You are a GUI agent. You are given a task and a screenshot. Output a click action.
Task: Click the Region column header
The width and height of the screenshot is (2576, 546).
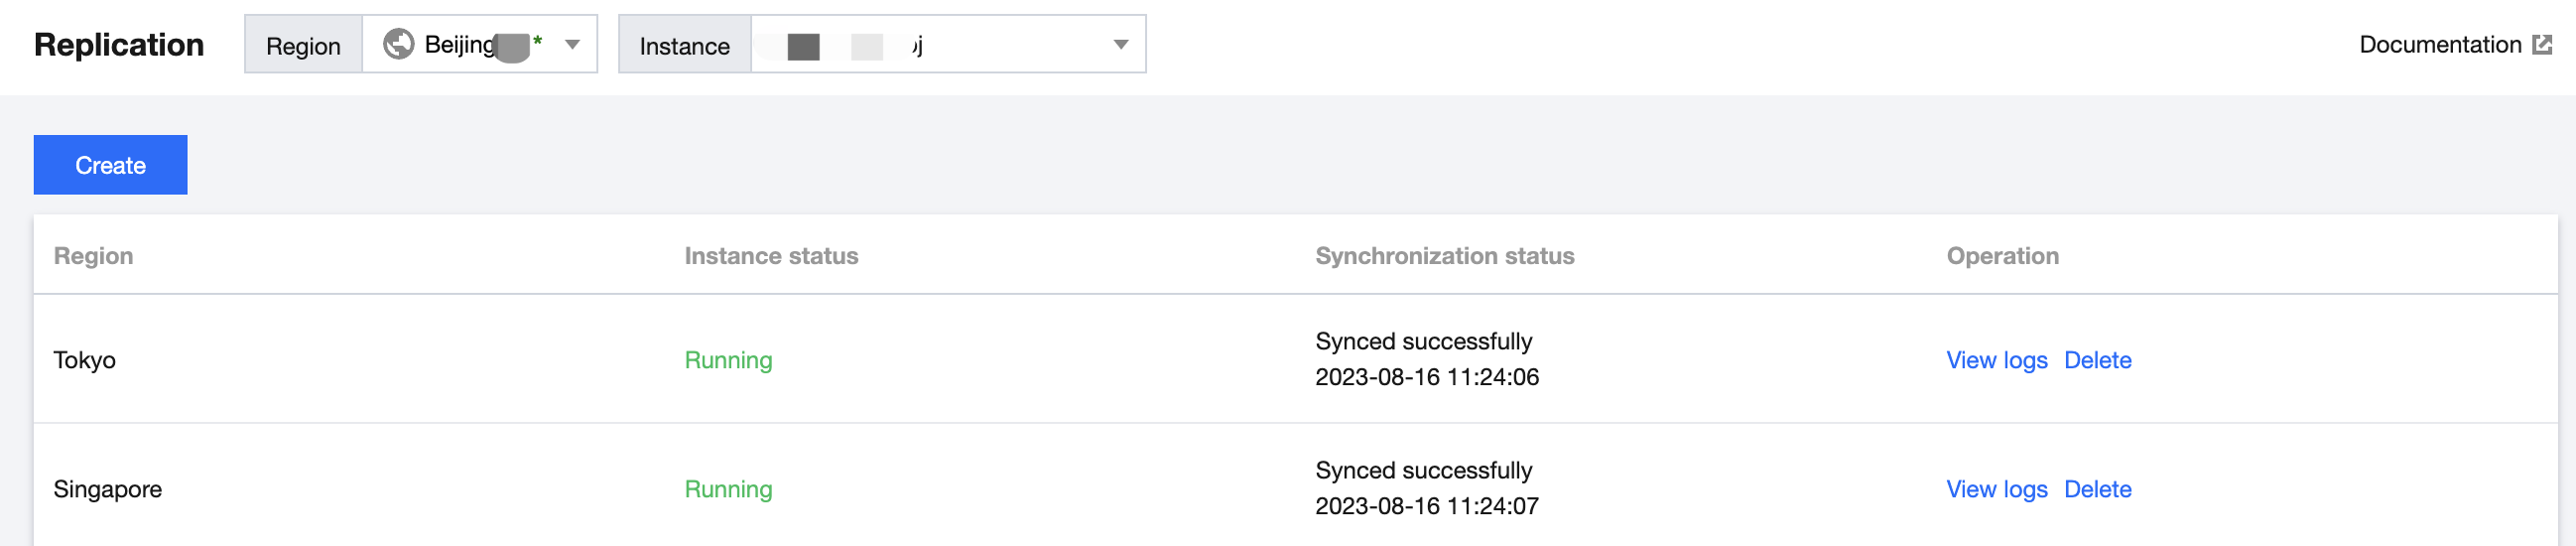(93, 256)
